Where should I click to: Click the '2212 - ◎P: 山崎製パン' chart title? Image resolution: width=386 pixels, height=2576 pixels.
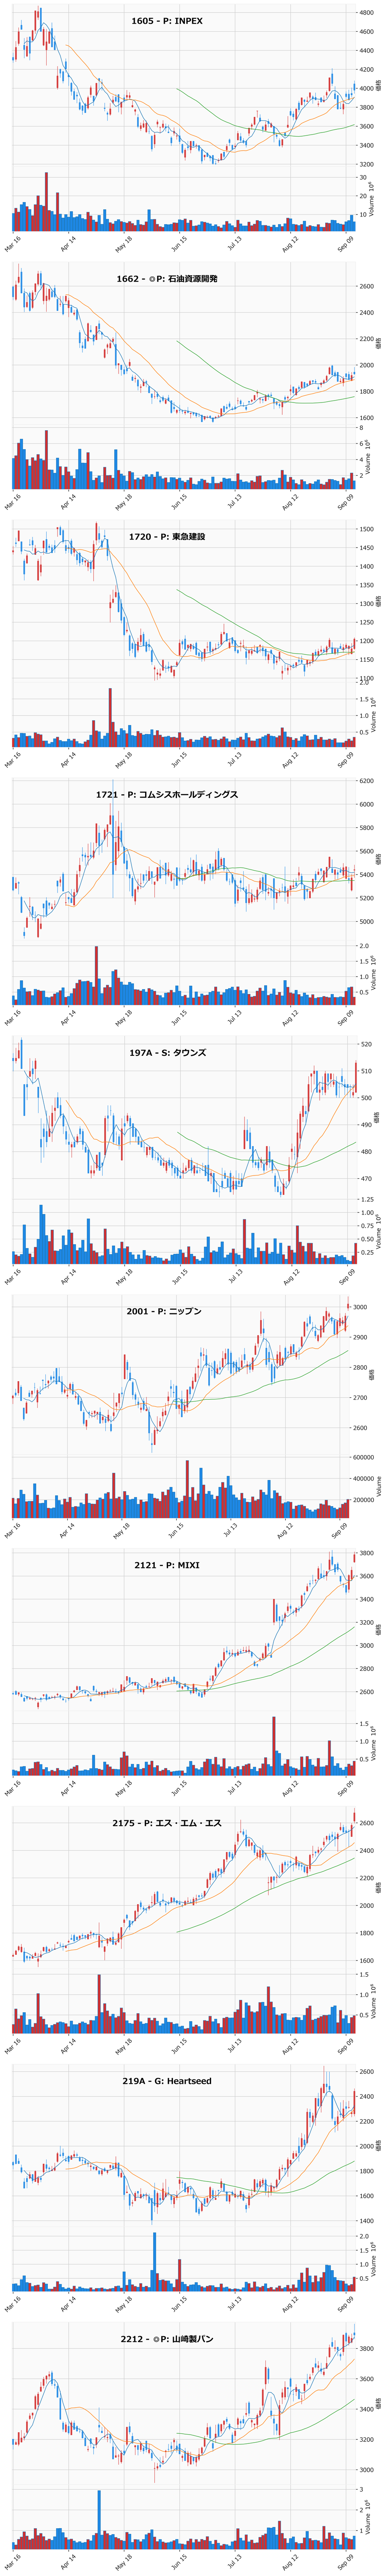[167, 2339]
